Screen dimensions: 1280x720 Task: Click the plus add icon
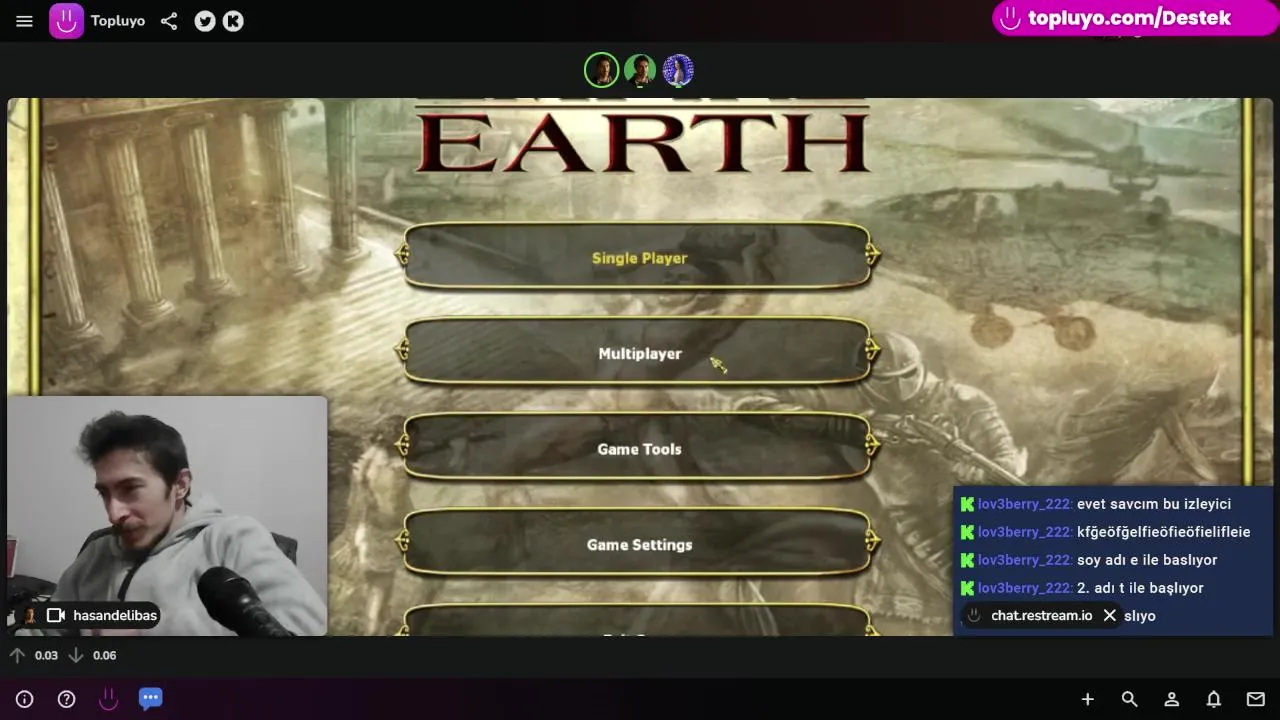coord(1087,699)
